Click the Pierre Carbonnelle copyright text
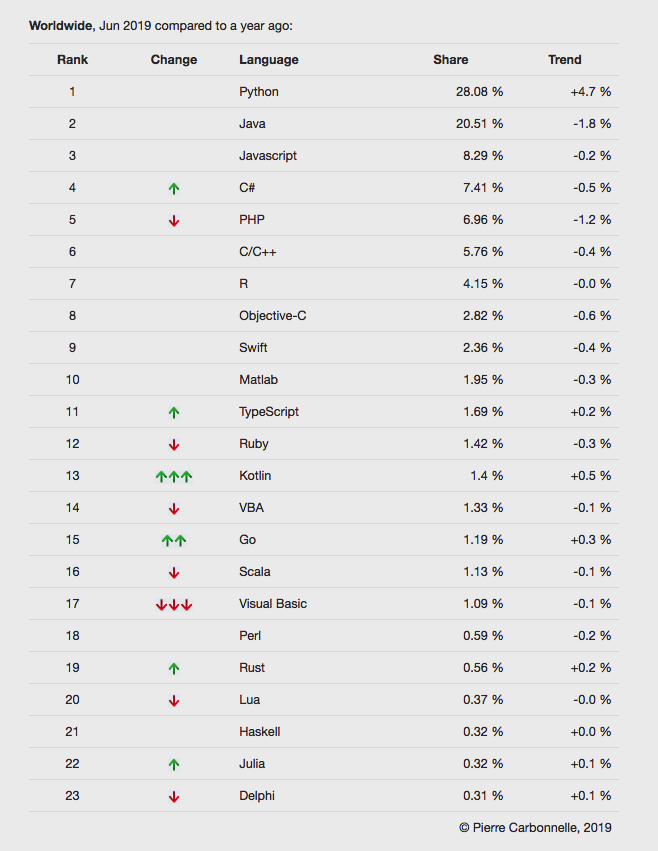This screenshot has height=851, width=658. point(535,827)
